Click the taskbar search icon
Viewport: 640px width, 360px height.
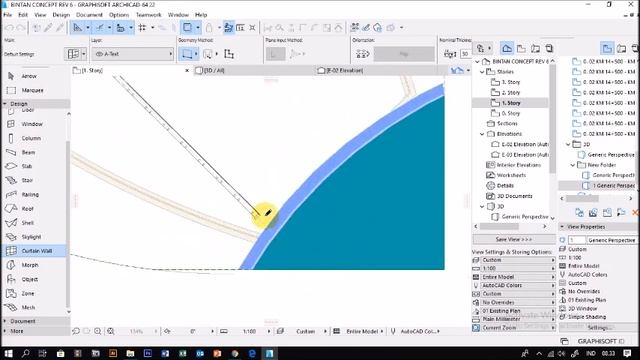tap(25, 353)
